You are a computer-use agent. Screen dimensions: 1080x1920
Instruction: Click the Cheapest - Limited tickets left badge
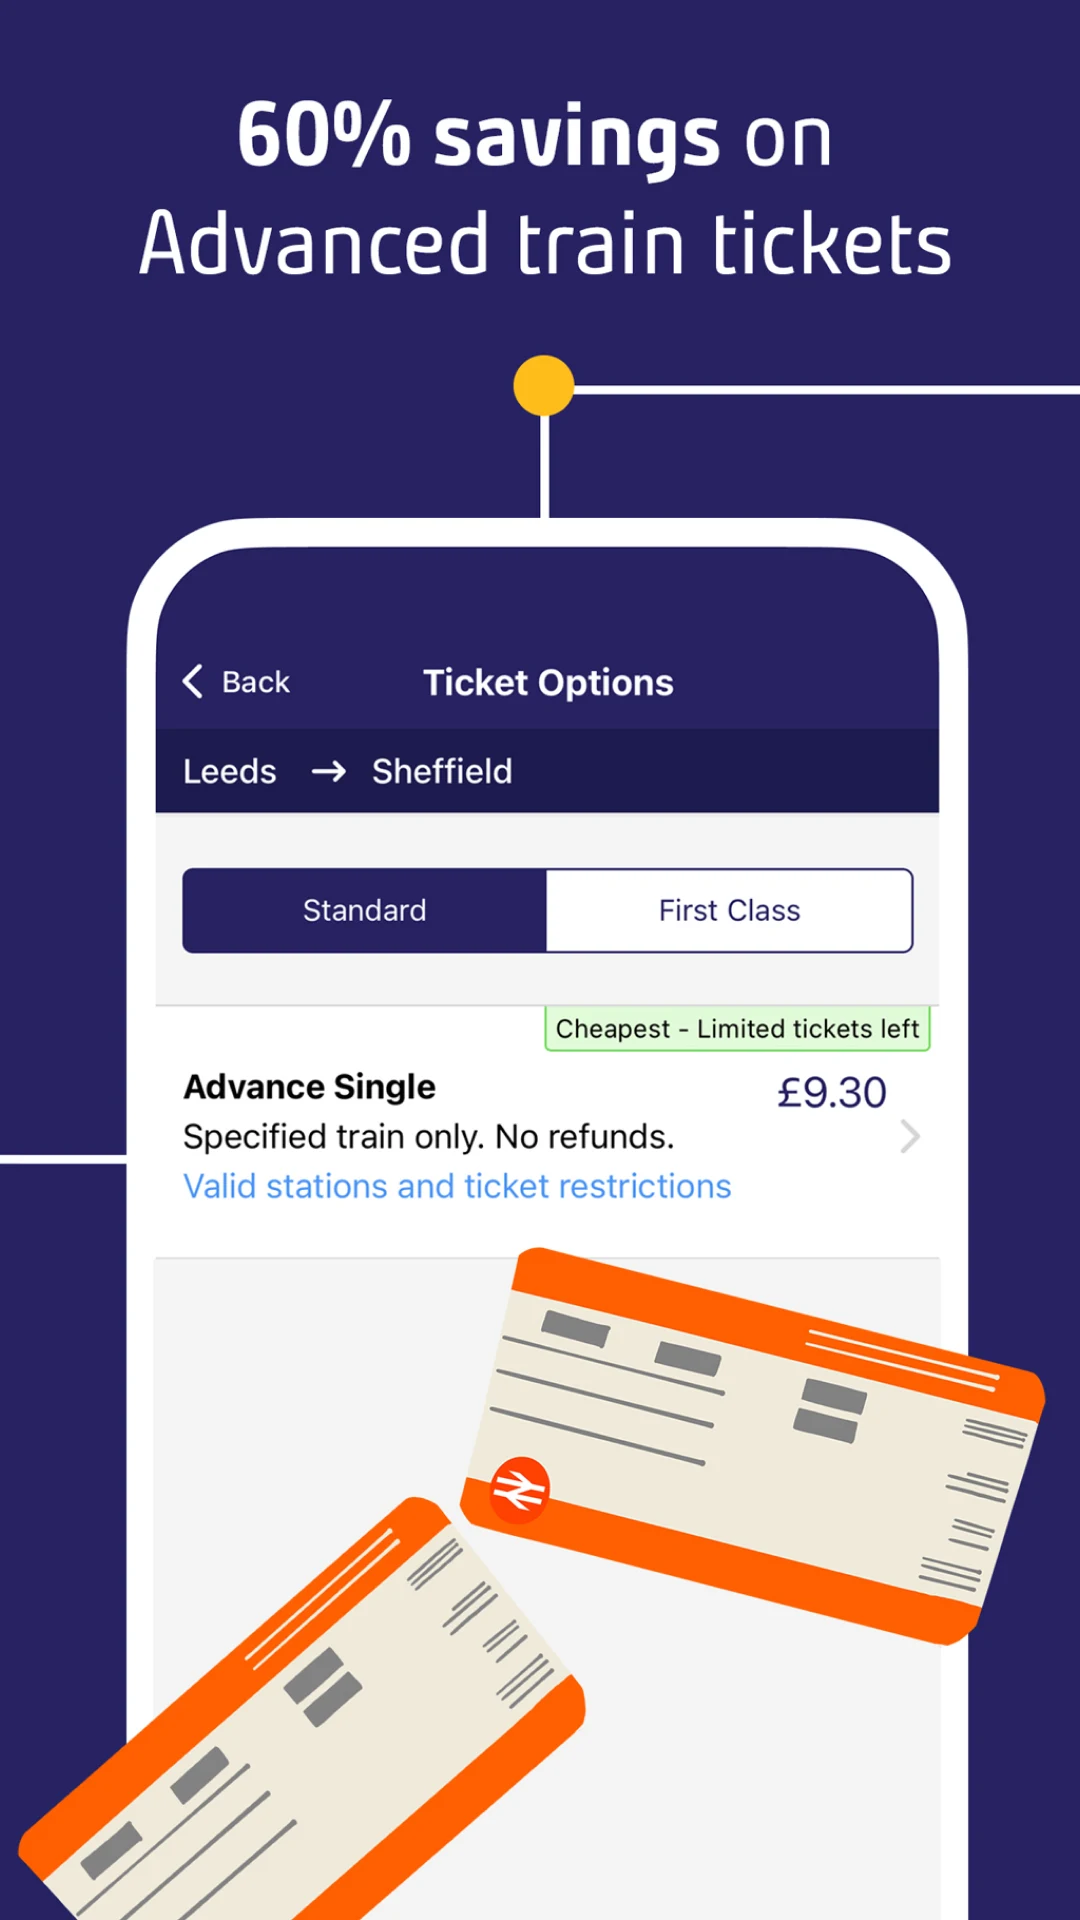pos(736,1028)
